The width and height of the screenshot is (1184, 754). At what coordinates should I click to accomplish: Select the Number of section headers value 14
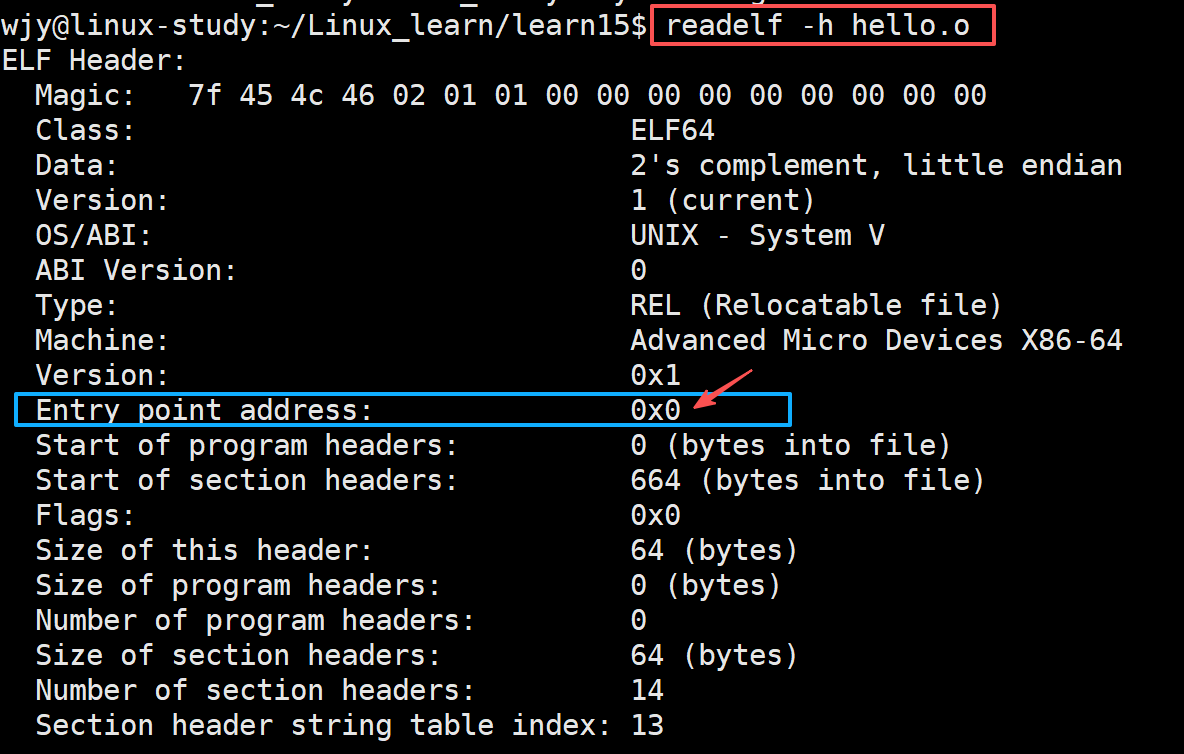pos(647,691)
